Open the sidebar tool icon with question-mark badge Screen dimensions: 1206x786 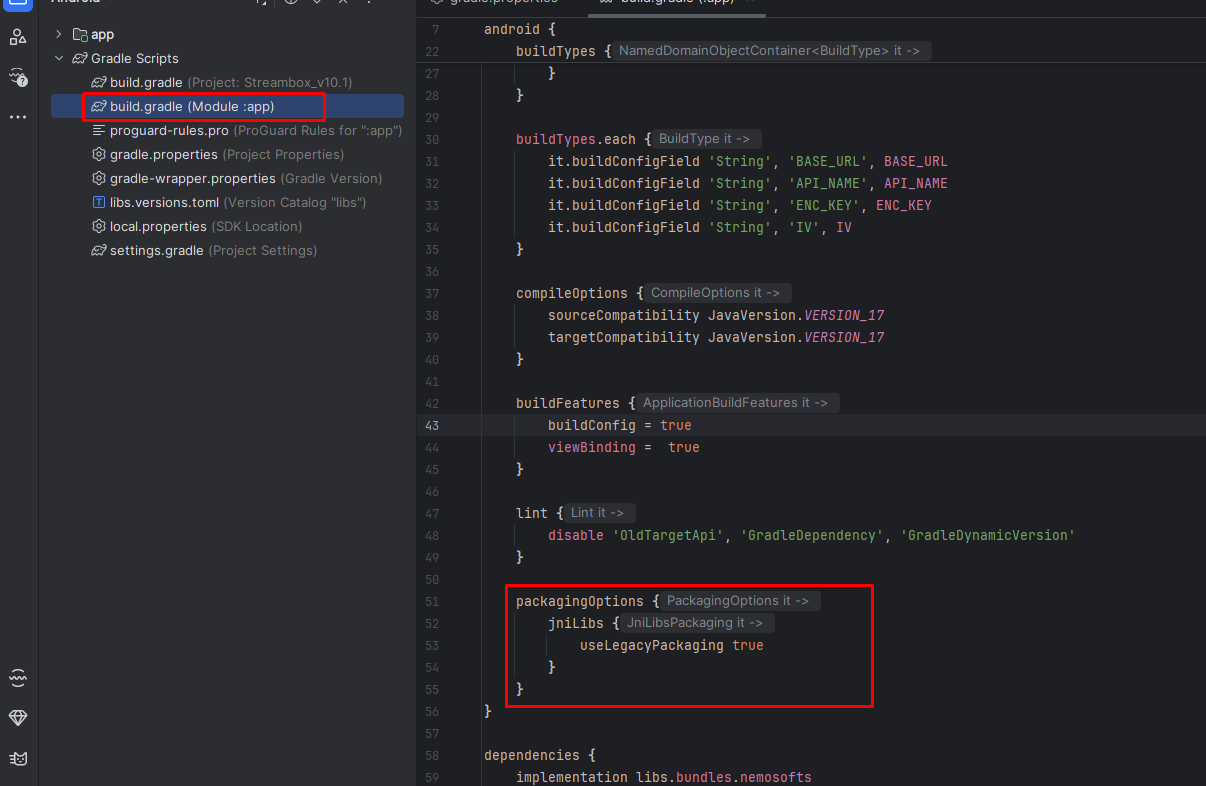pos(18,77)
